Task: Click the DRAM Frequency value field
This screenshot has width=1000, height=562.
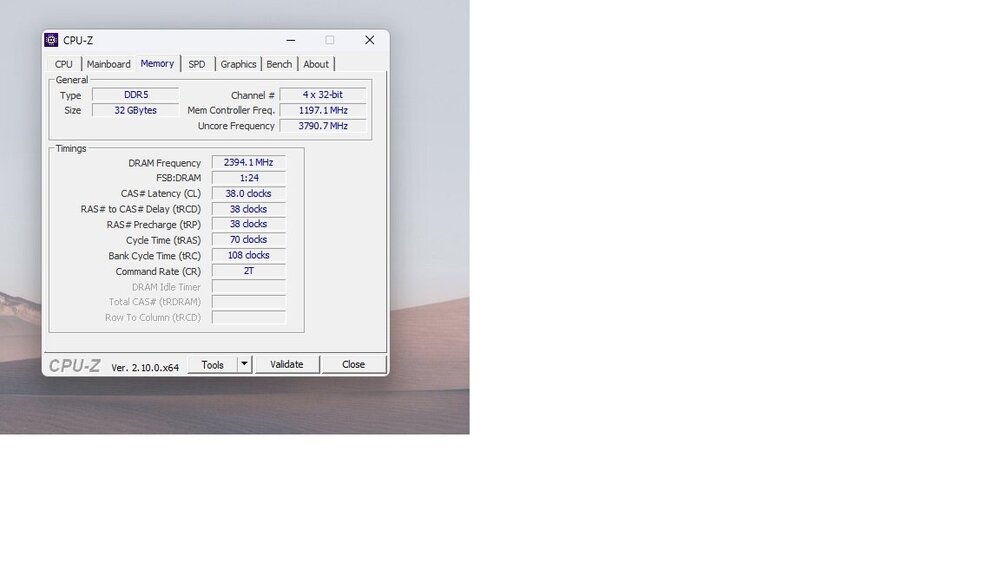Action: [x=248, y=163]
